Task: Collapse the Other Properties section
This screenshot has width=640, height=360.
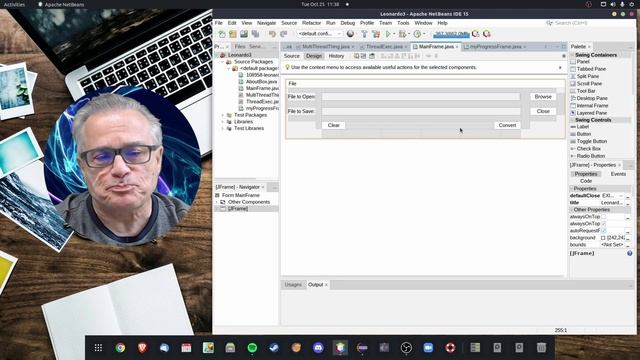Action: pyautogui.click(x=572, y=209)
